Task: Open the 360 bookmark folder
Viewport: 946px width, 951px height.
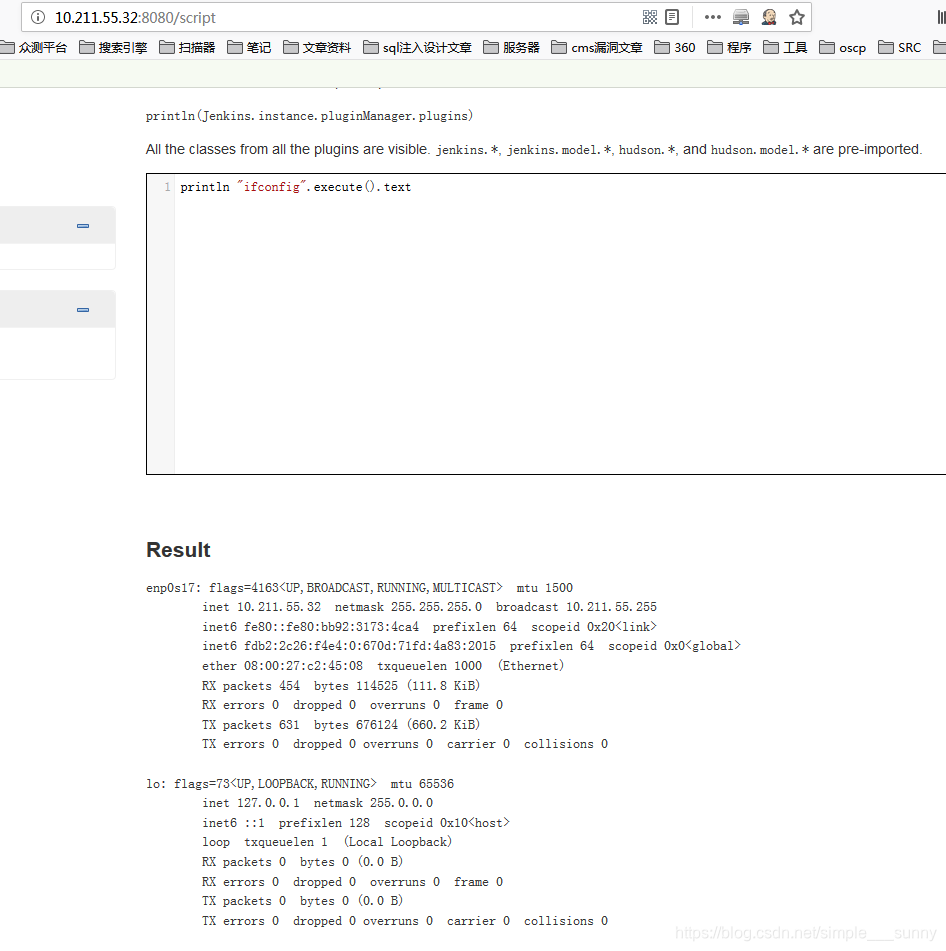Action: tap(675, 47)
